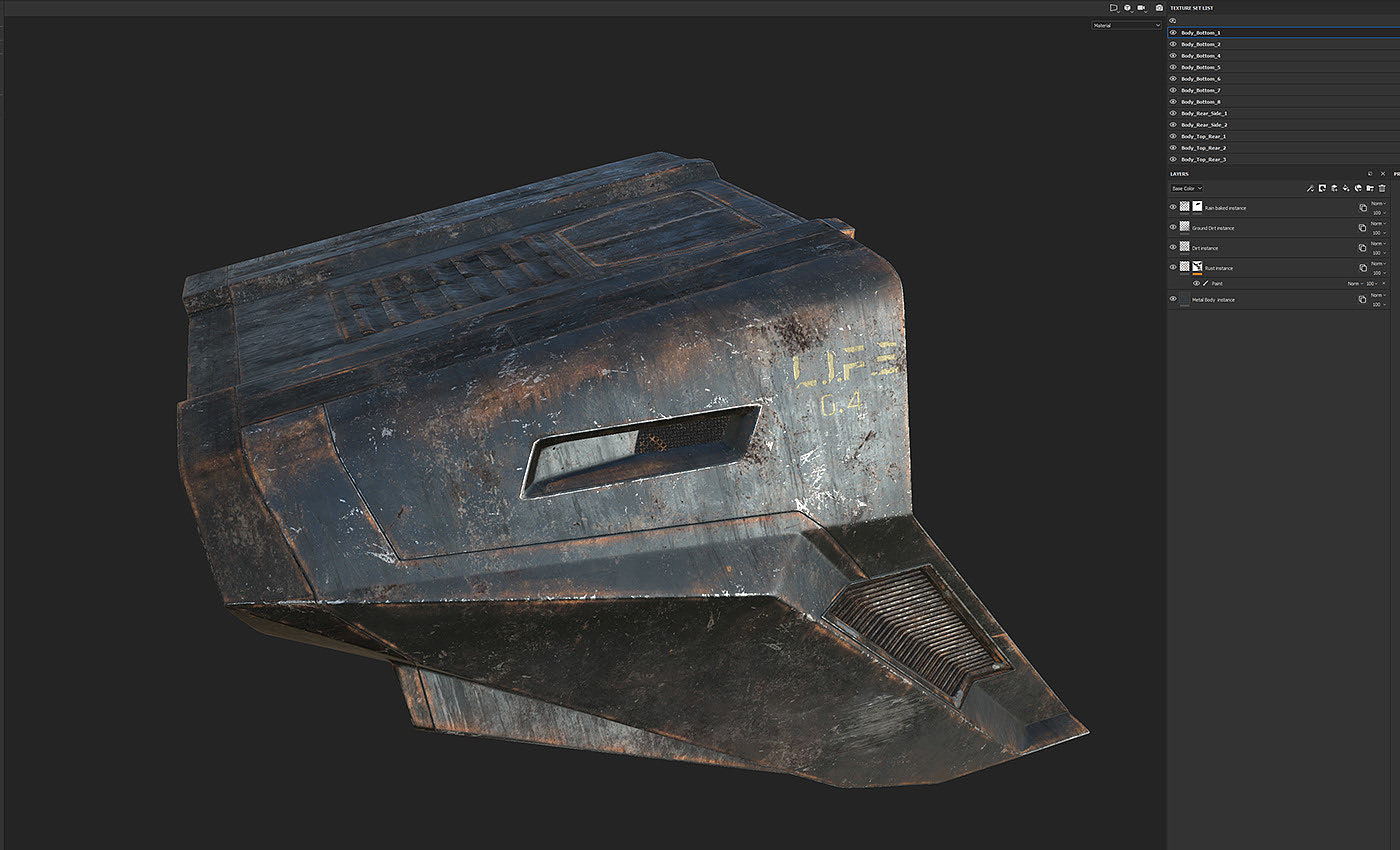
Task: Close the Layers panel
Action: pos(1383,174)
